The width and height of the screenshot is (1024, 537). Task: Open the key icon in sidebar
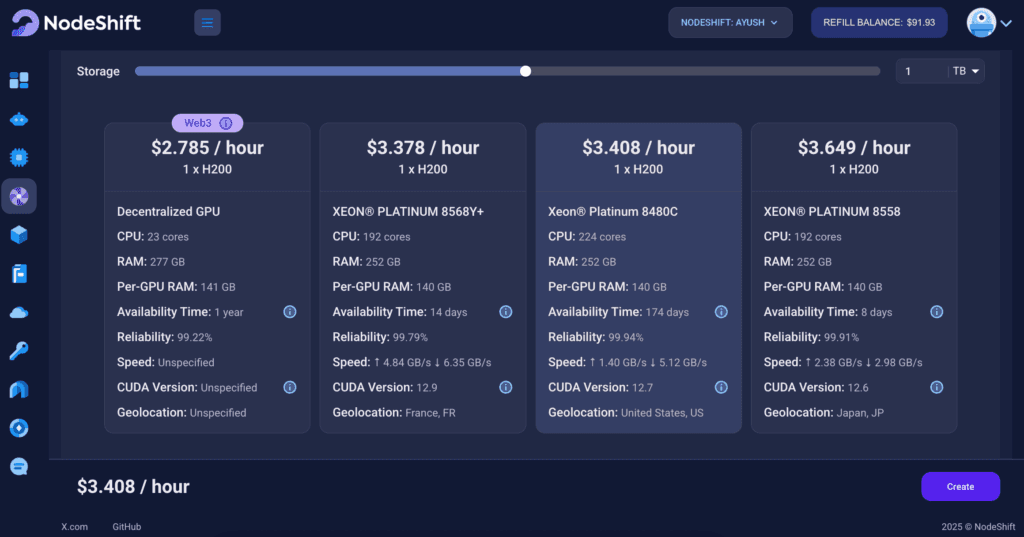19,350
